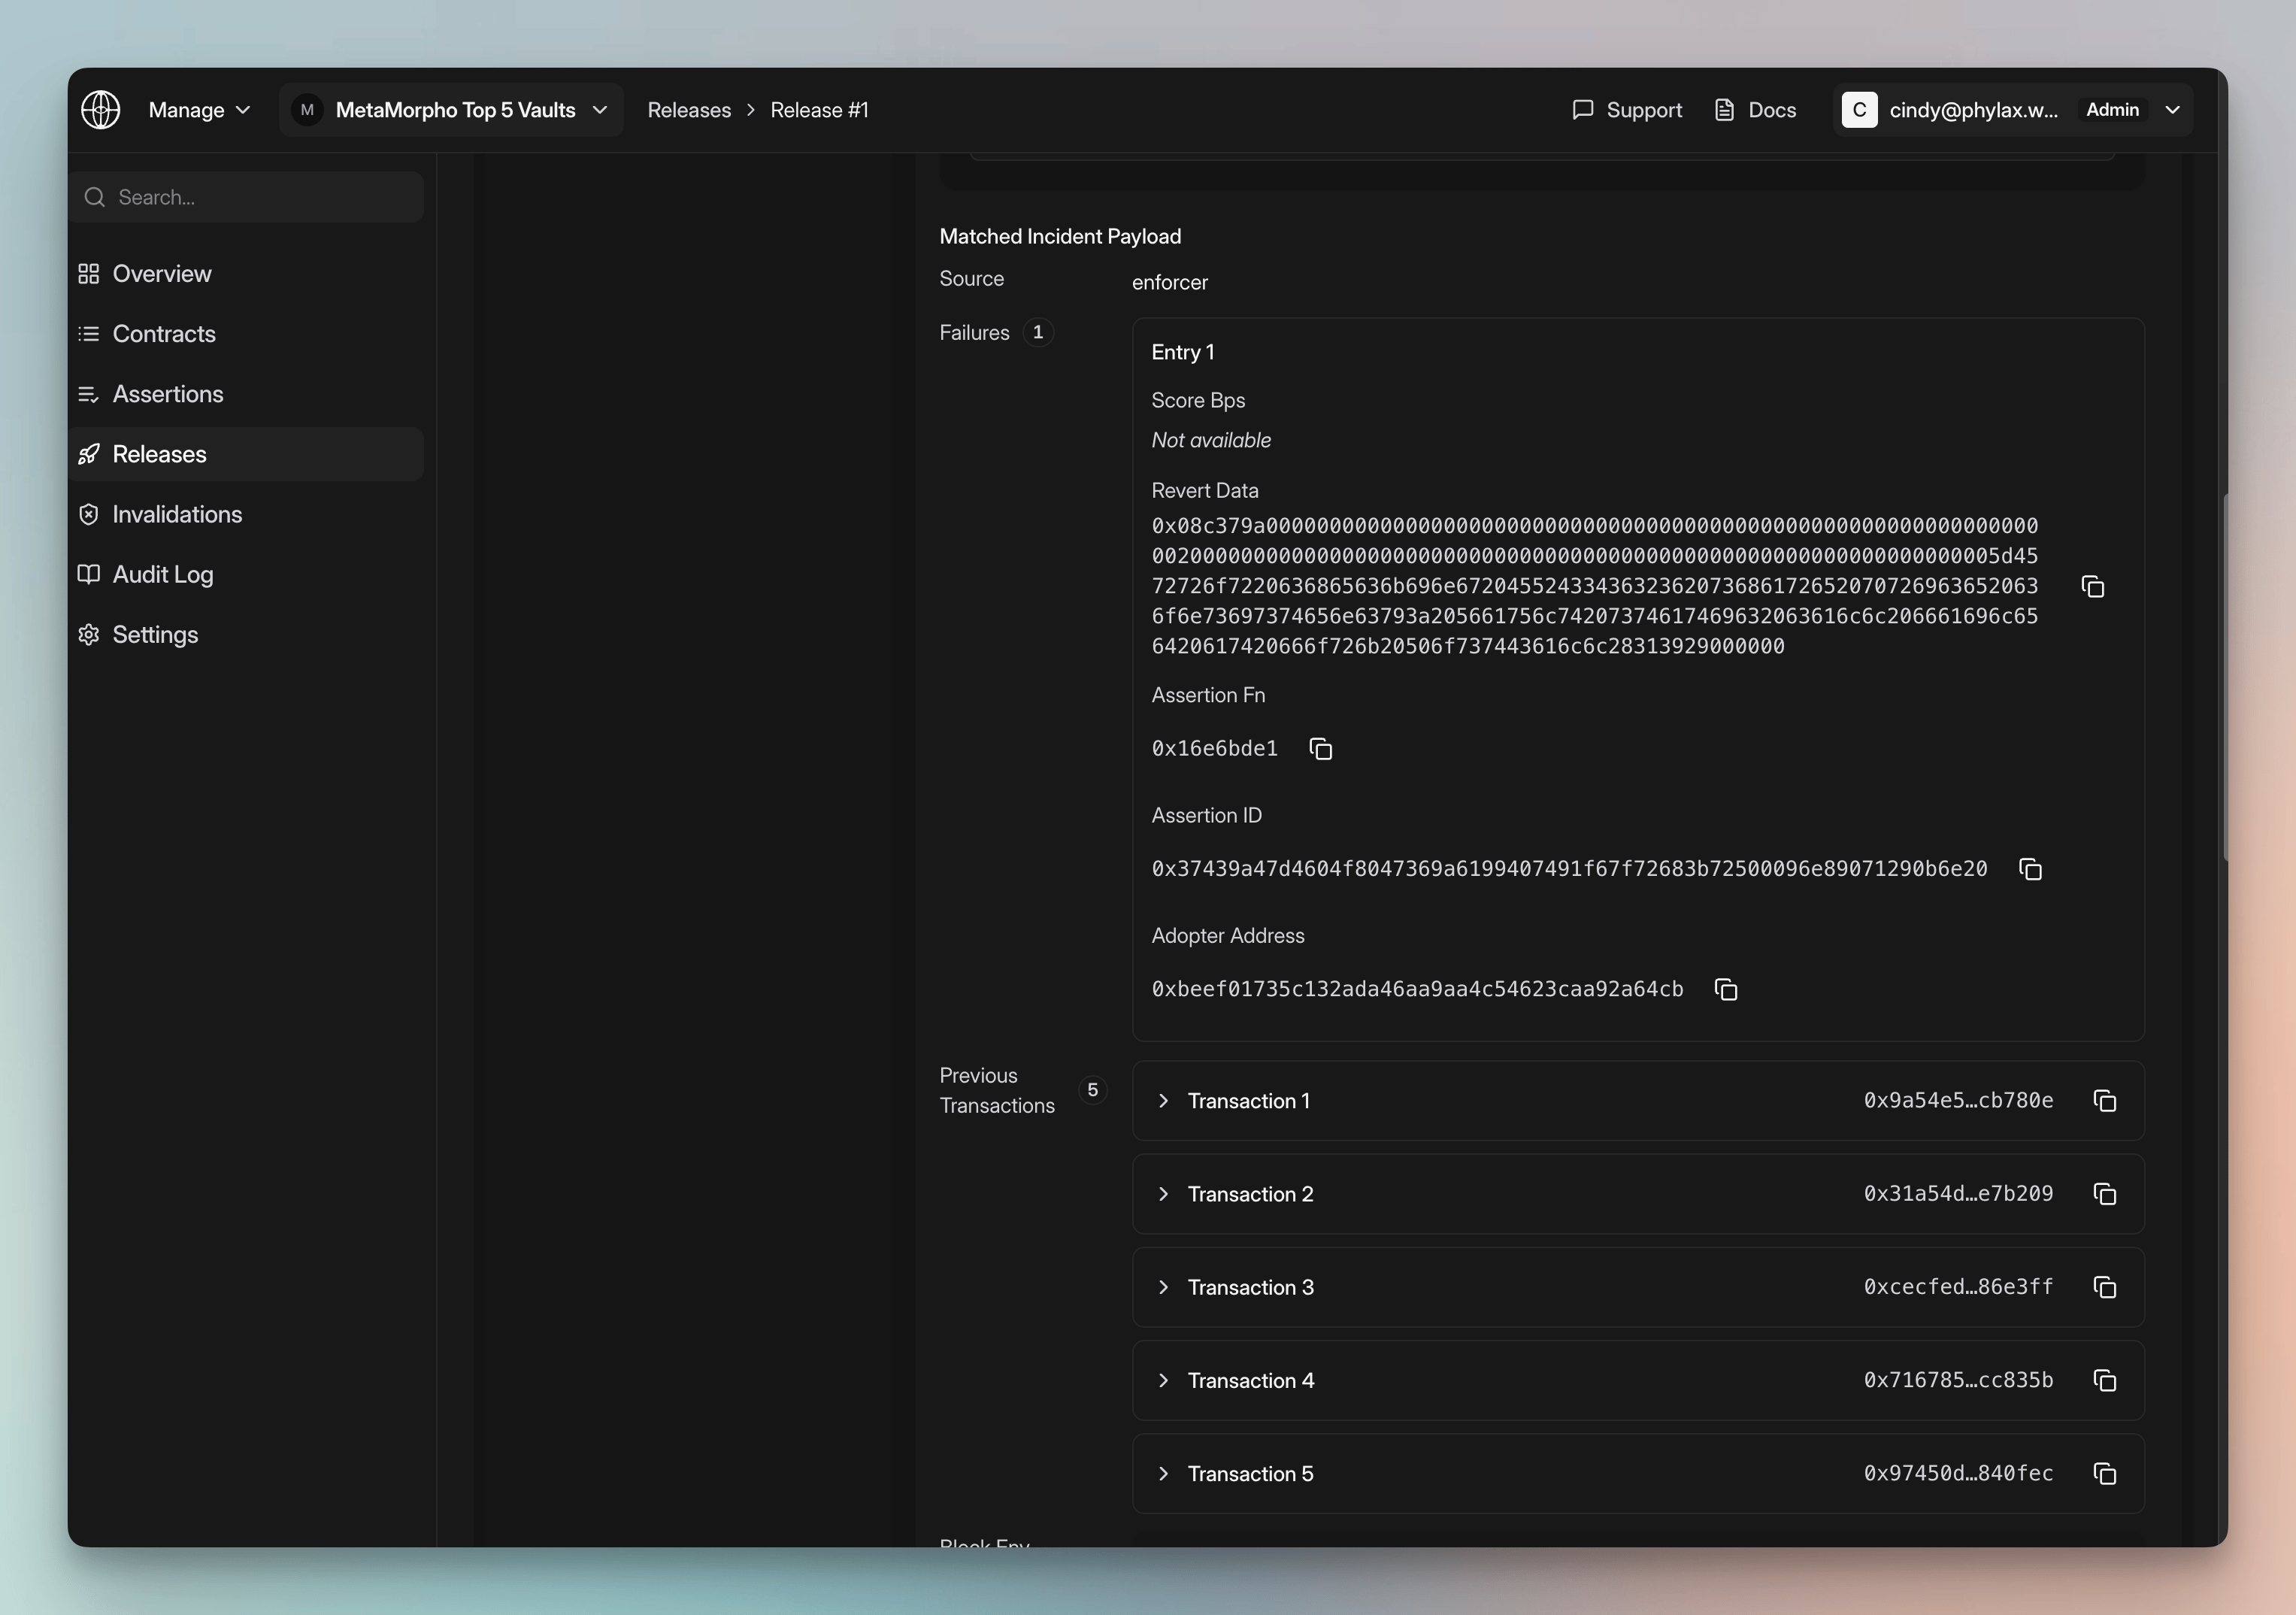Copy the Assertion ID hash
2296x1615 pixels.
tap(2030, 869)
